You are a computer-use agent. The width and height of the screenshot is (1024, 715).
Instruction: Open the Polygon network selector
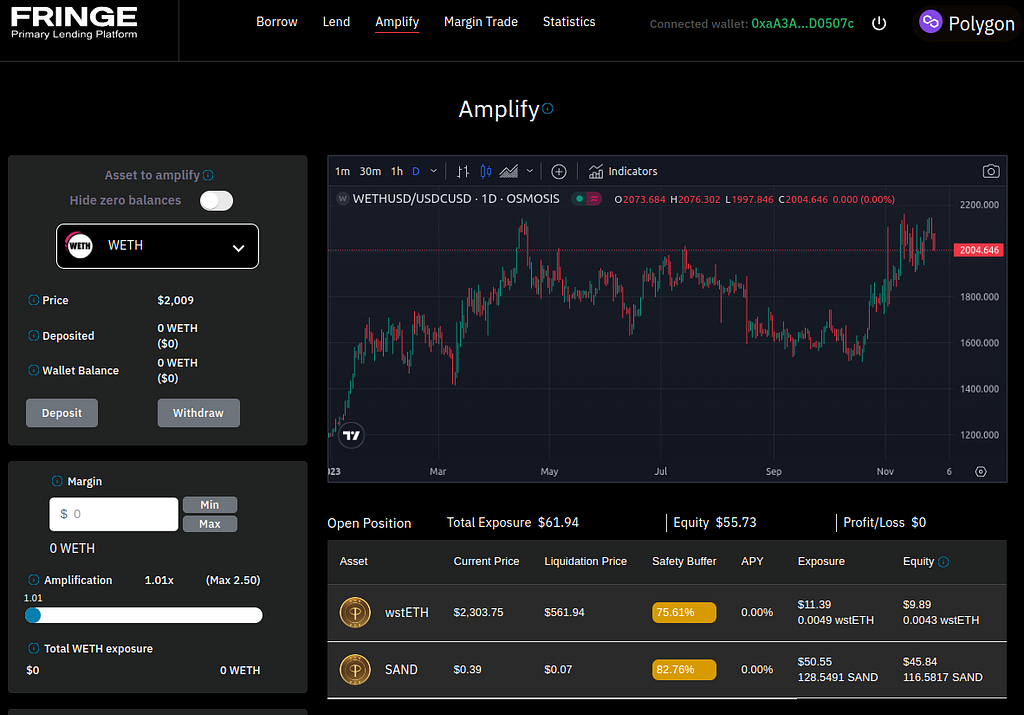point(967,23)
